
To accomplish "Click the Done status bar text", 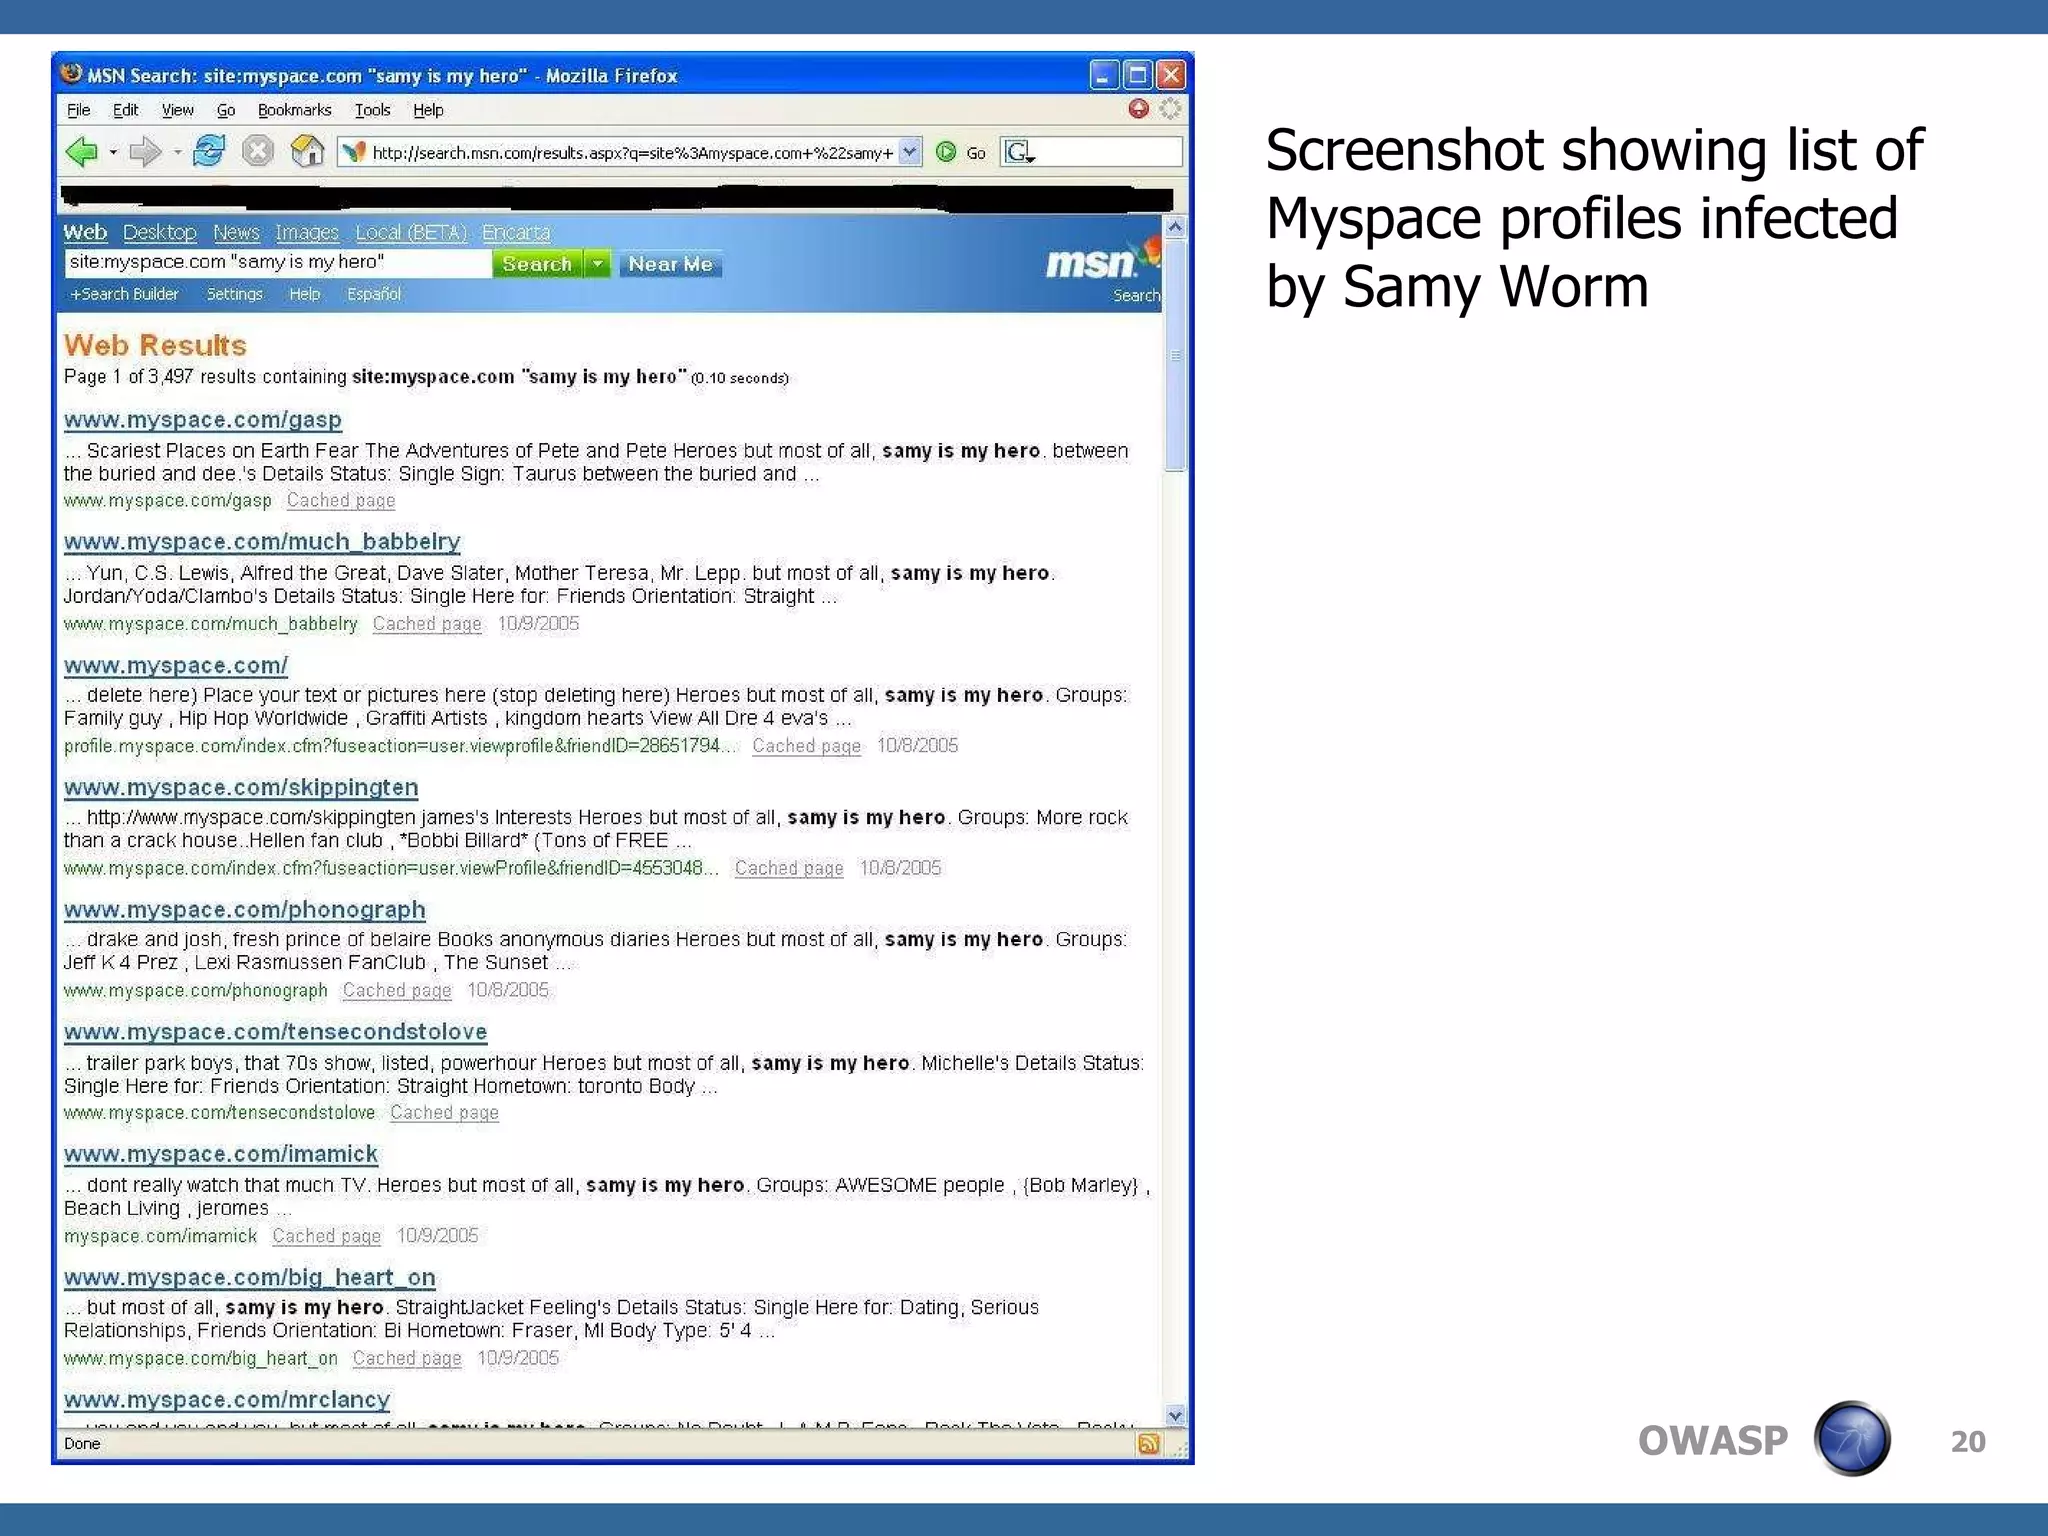I will coord(82,1443).
